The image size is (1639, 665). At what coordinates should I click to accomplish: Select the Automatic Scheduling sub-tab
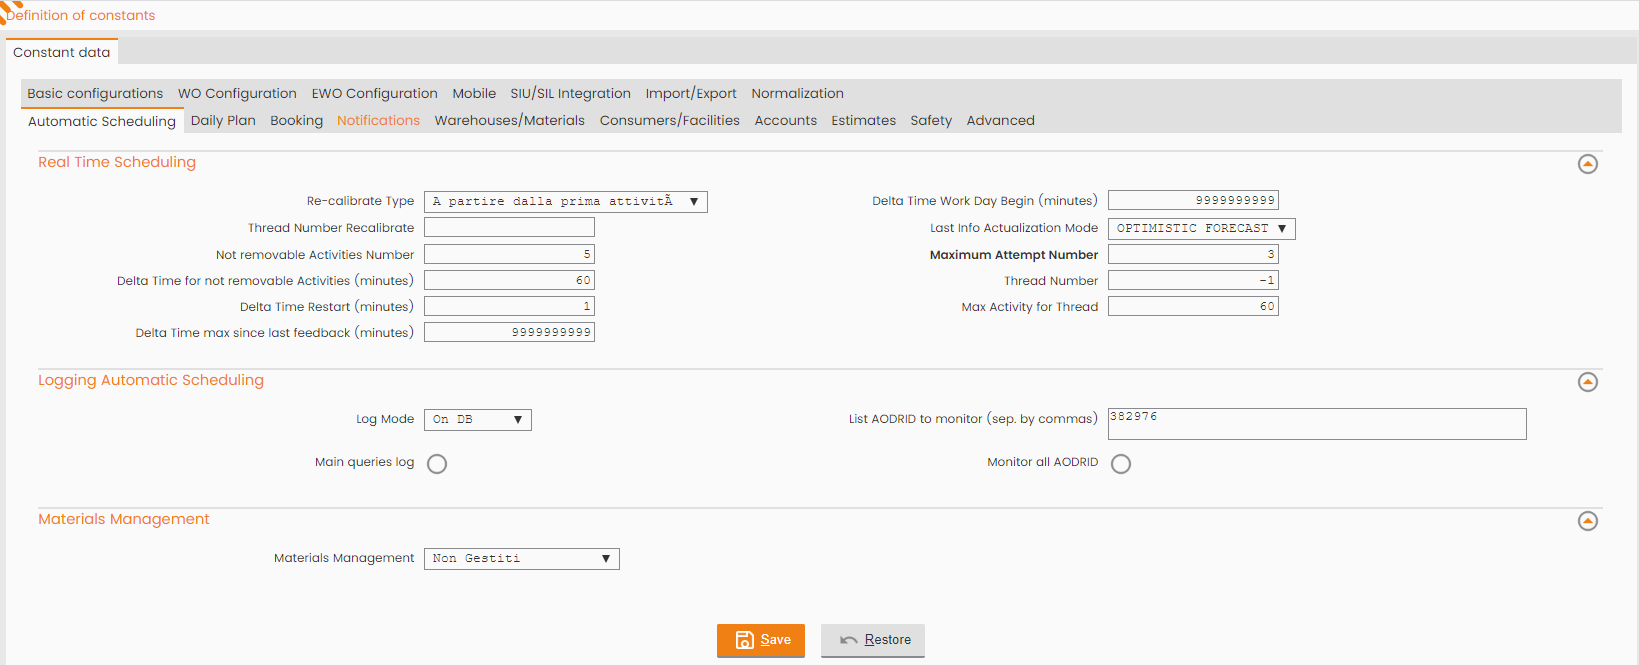coord(102,121)
